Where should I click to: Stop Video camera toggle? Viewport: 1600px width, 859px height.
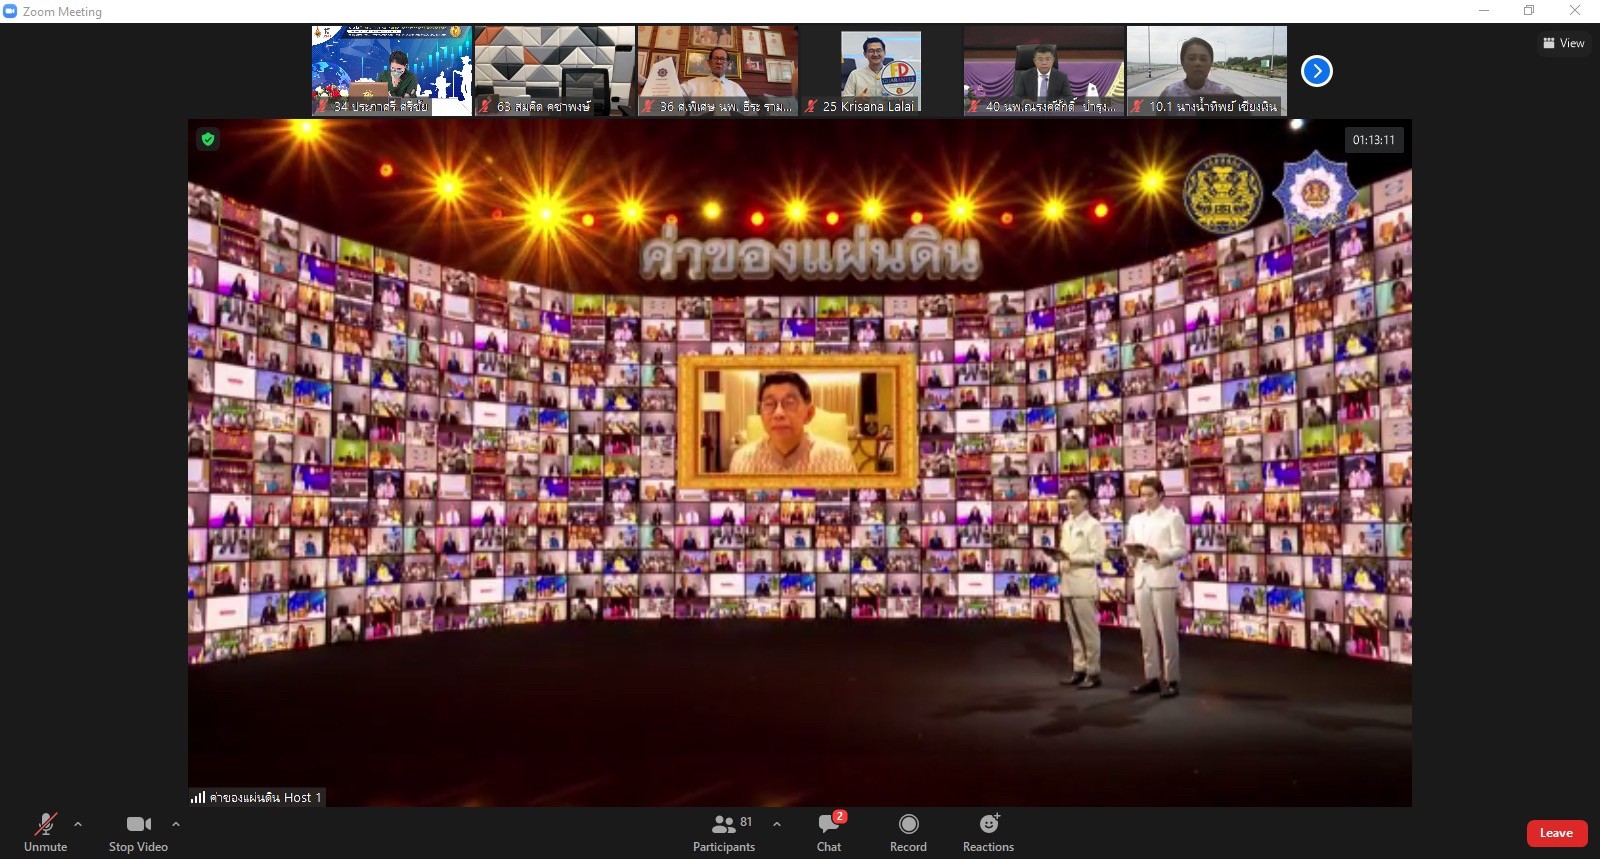tap(138, 832)
